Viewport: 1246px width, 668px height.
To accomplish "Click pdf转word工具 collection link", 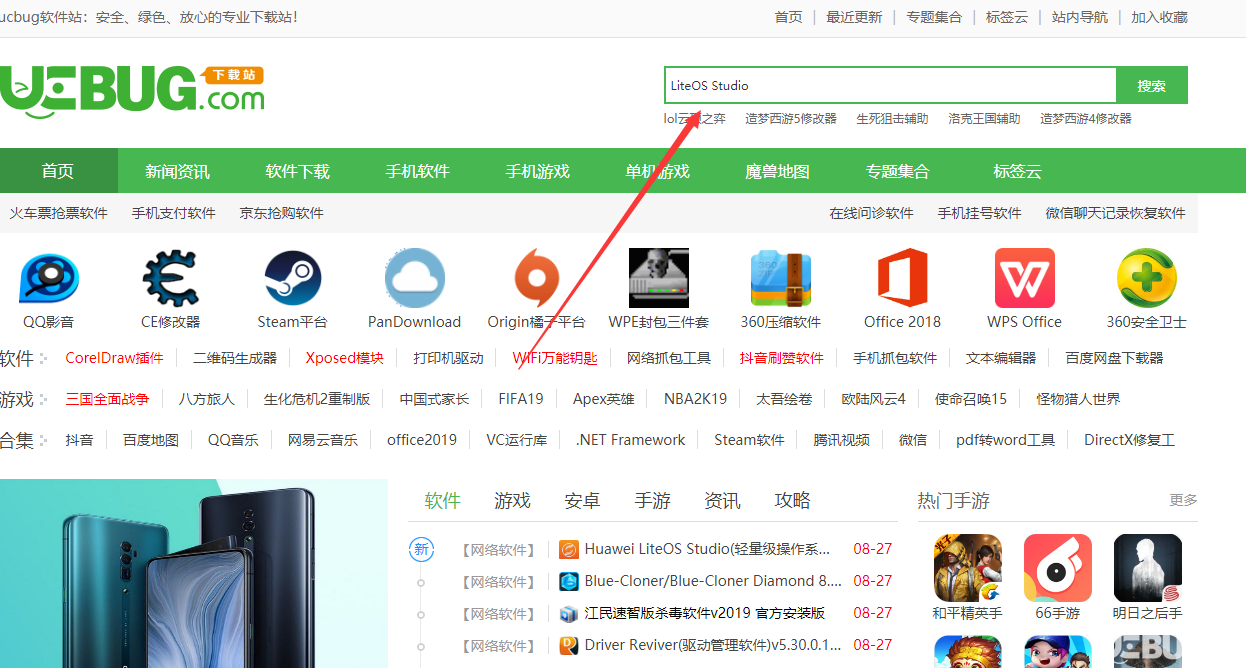I will point(1006,440).
